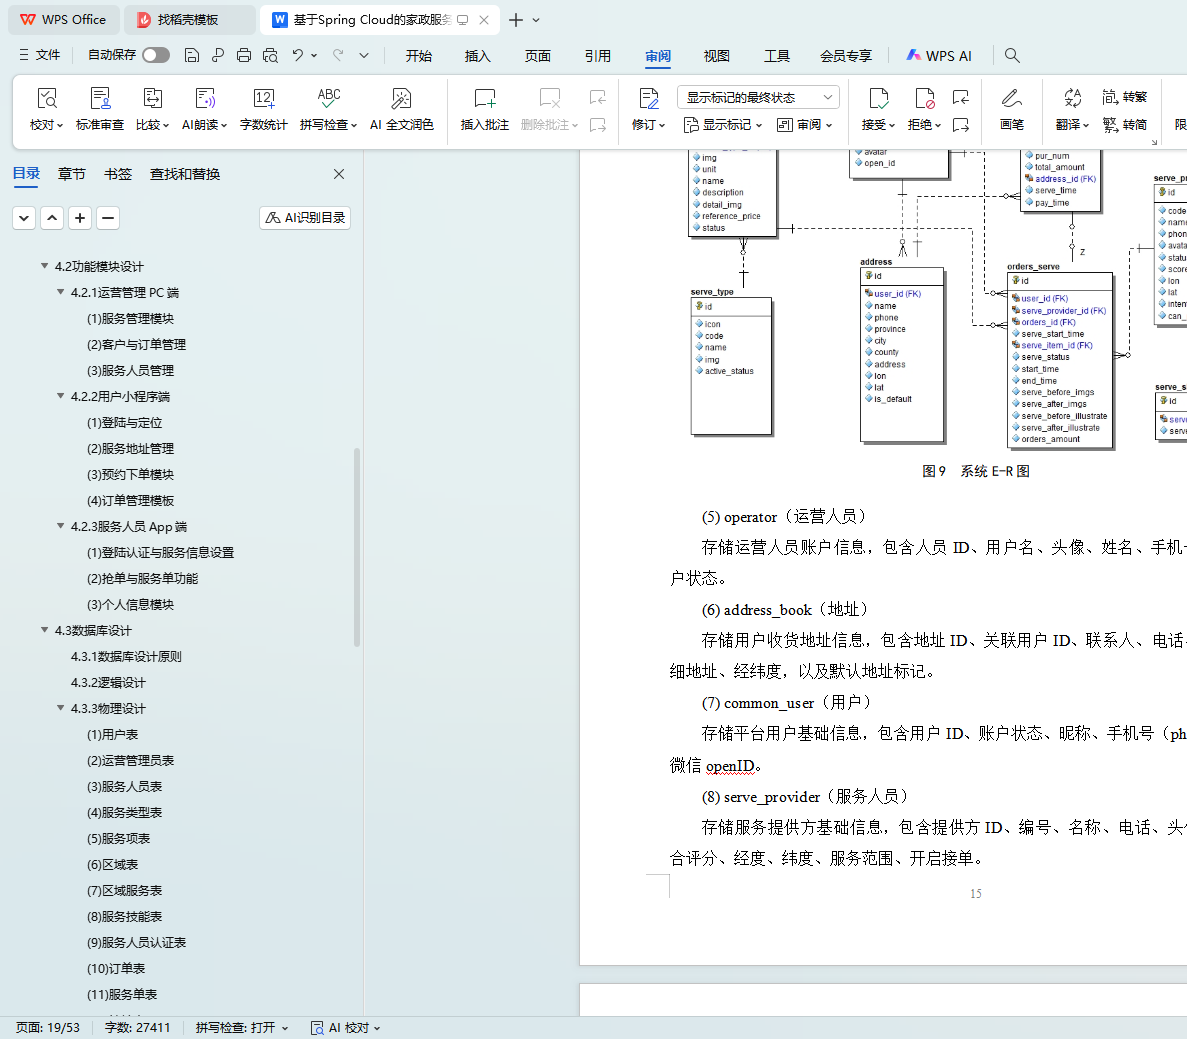Click the export to PDF icon
Screen dimensions: 1187x1039
218,55
